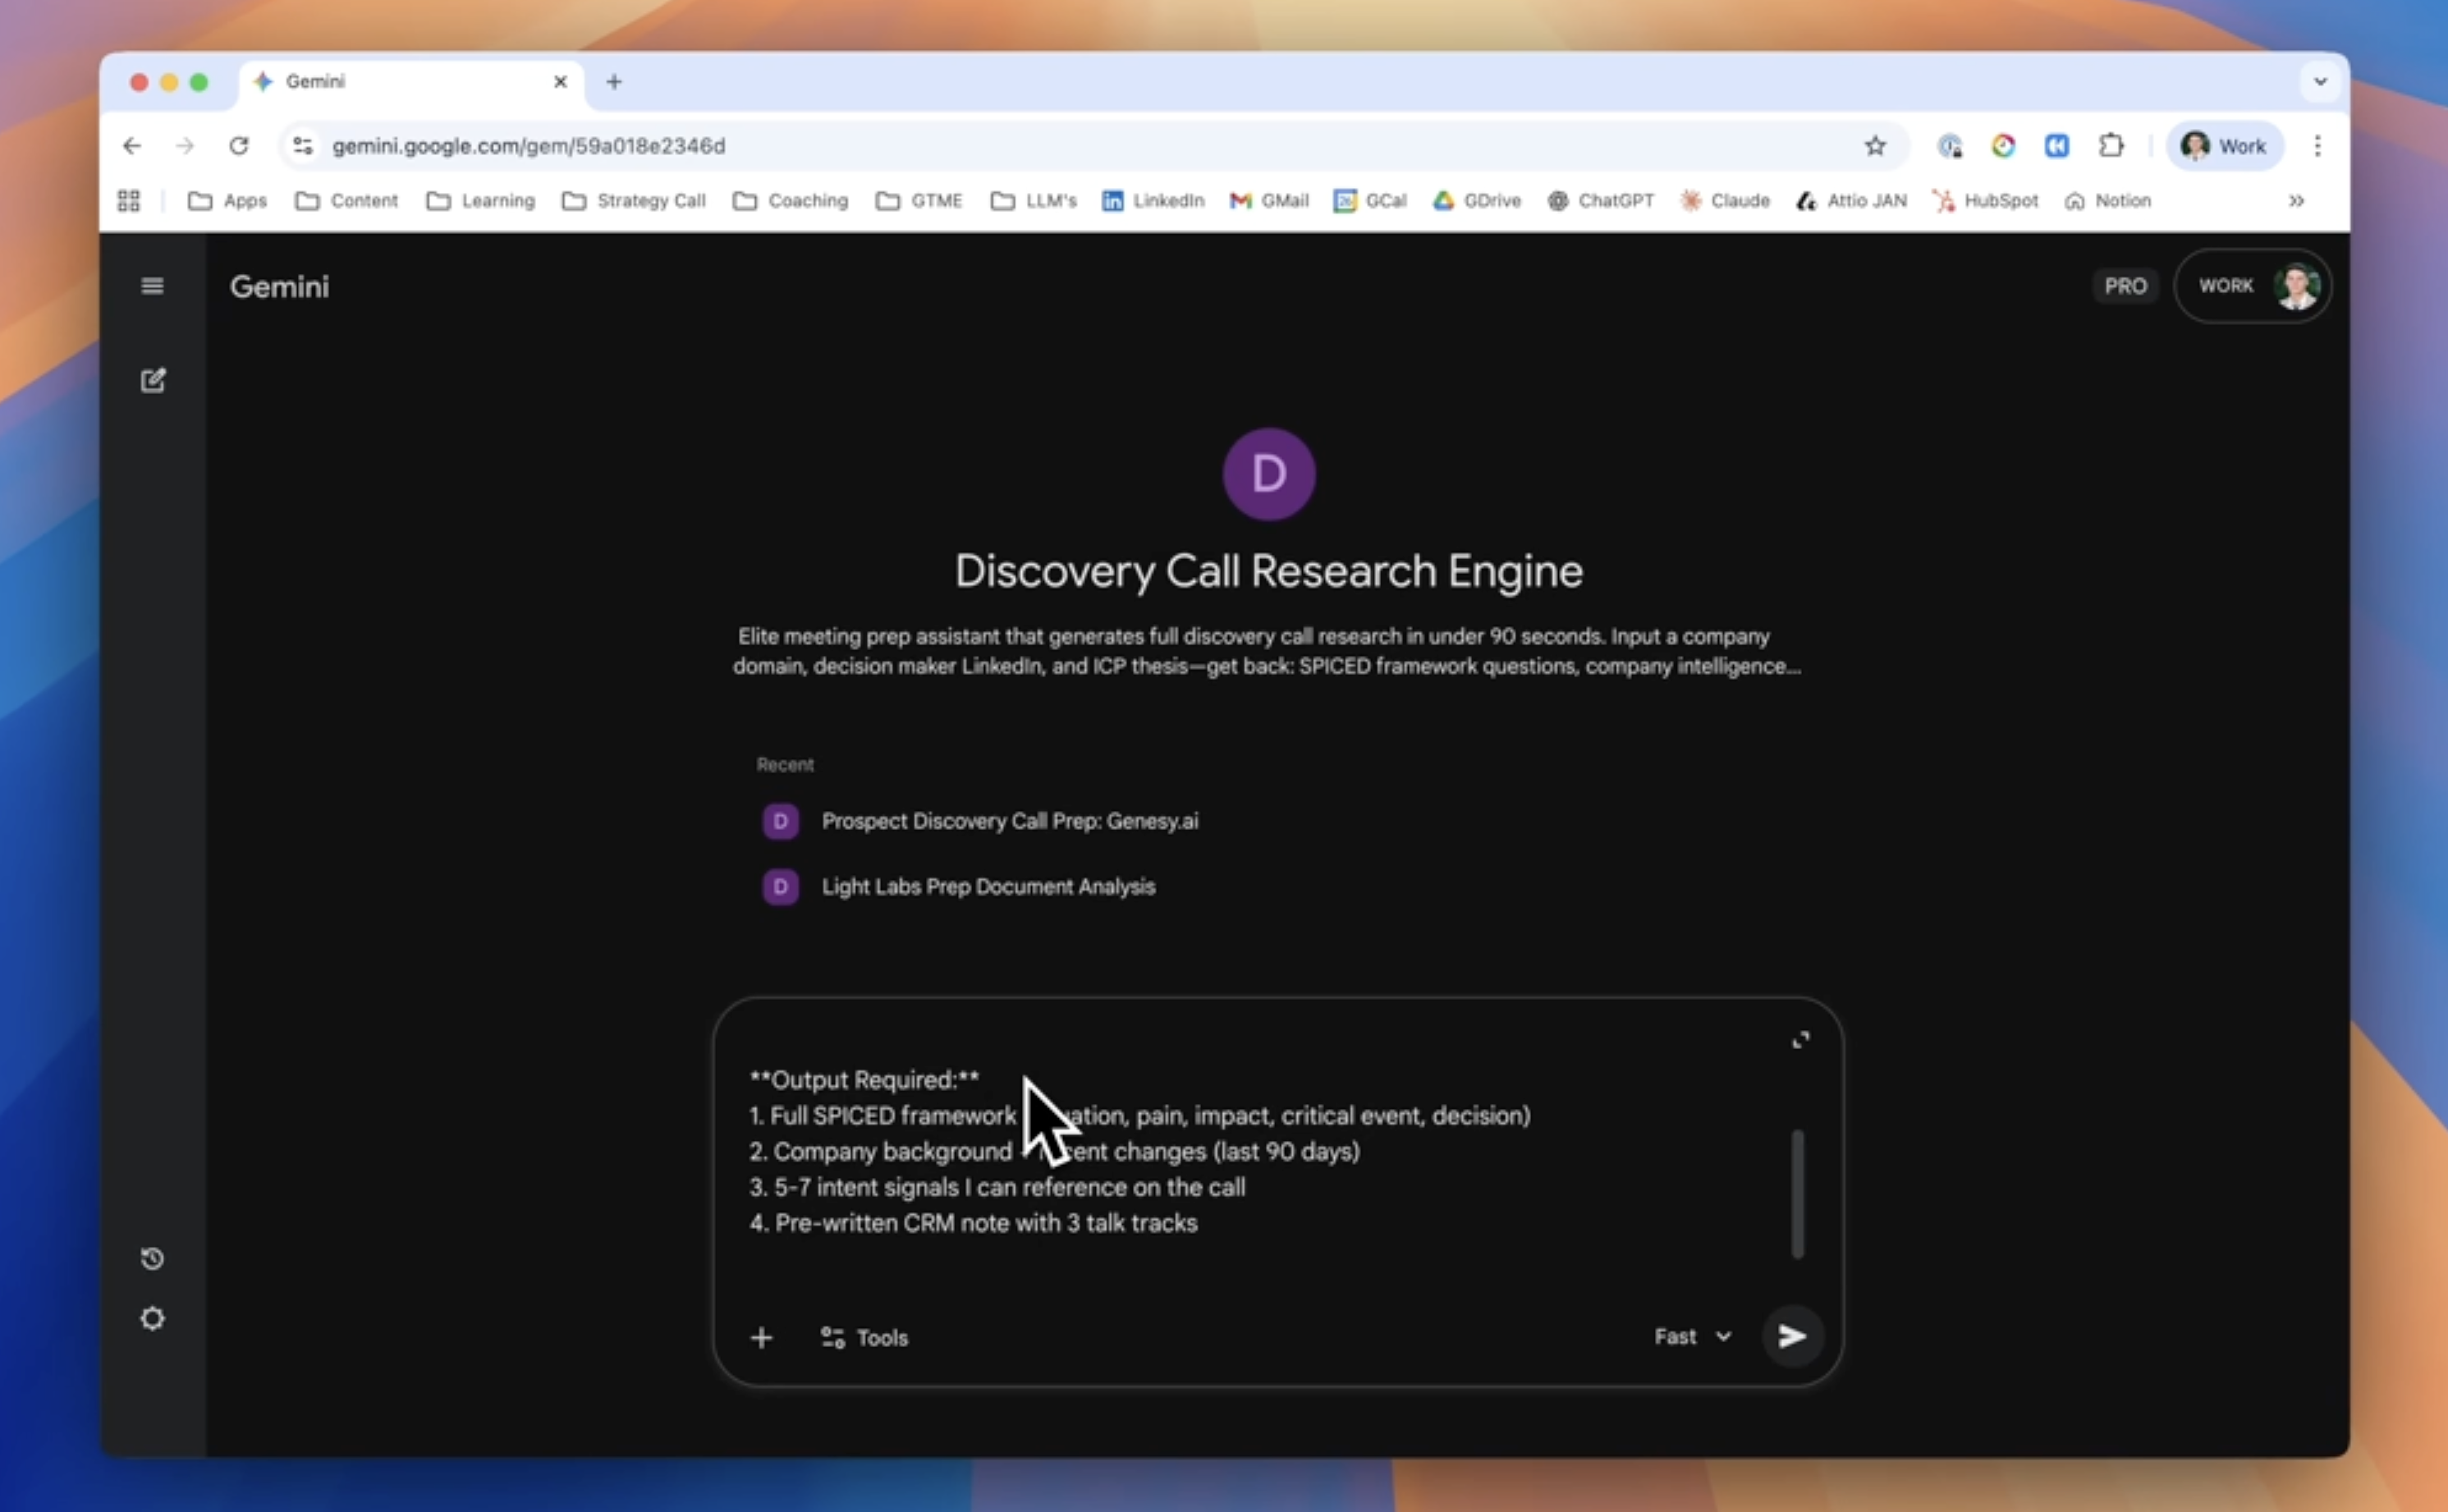Open Light Labs Prep Document Analysis chat
The width and height of the screenshot is (2448, 1512).
(988, 887)
